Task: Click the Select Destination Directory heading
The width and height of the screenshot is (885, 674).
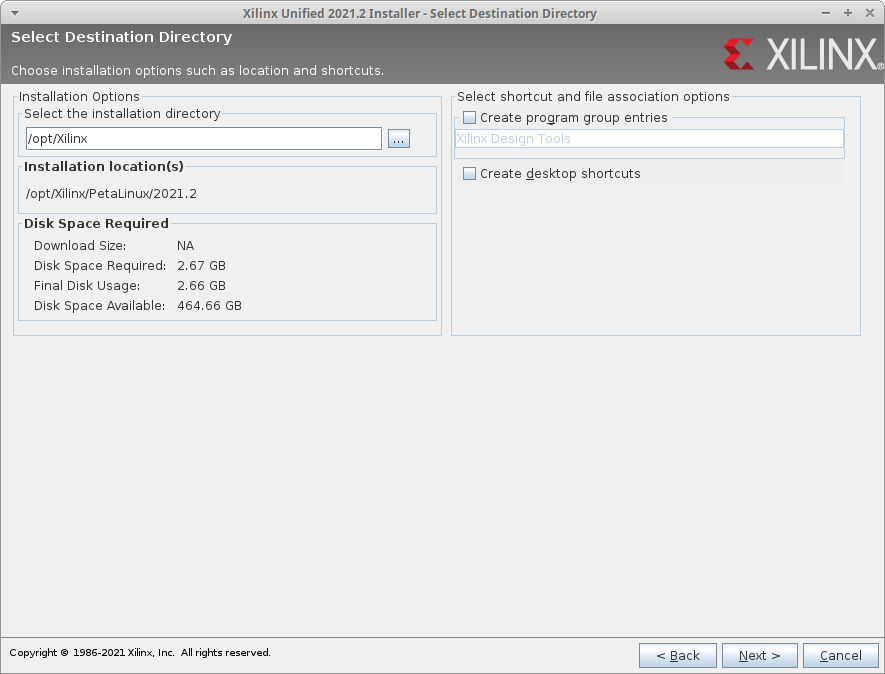Action: [x=121, y=37]
